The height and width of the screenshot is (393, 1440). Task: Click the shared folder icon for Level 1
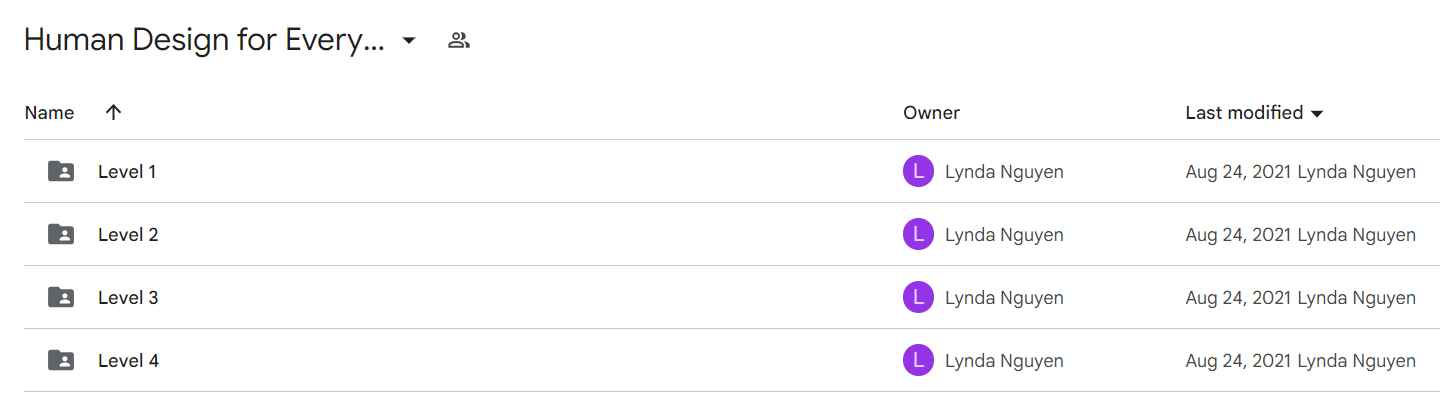tap(61, 172)
